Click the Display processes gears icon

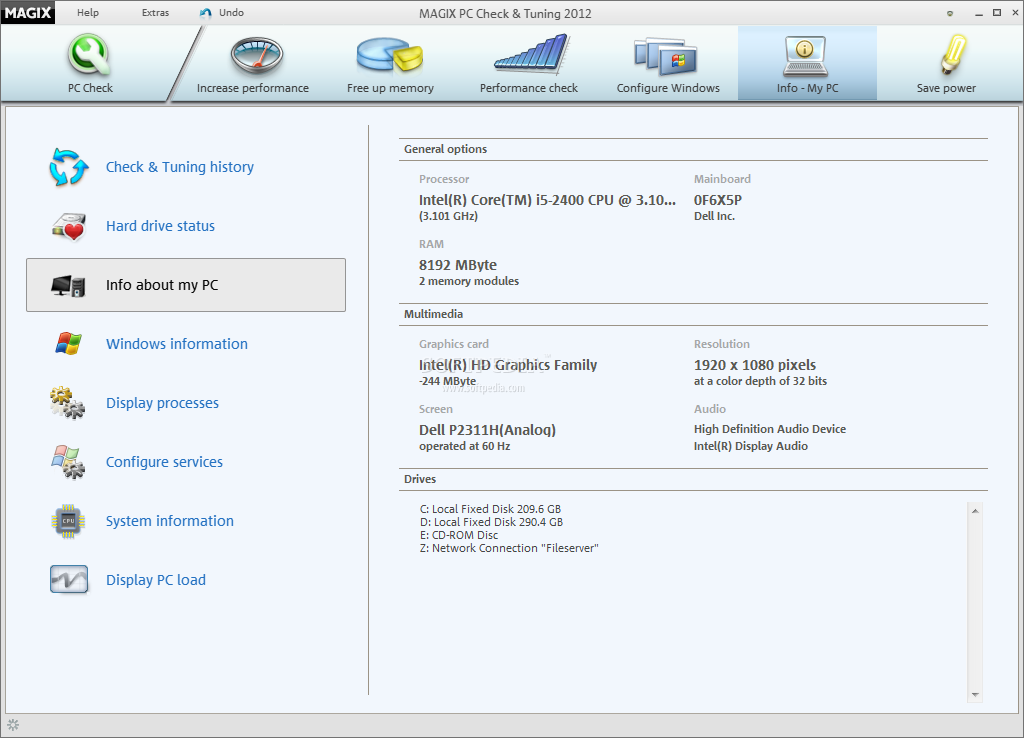click(x=67, y=403)
